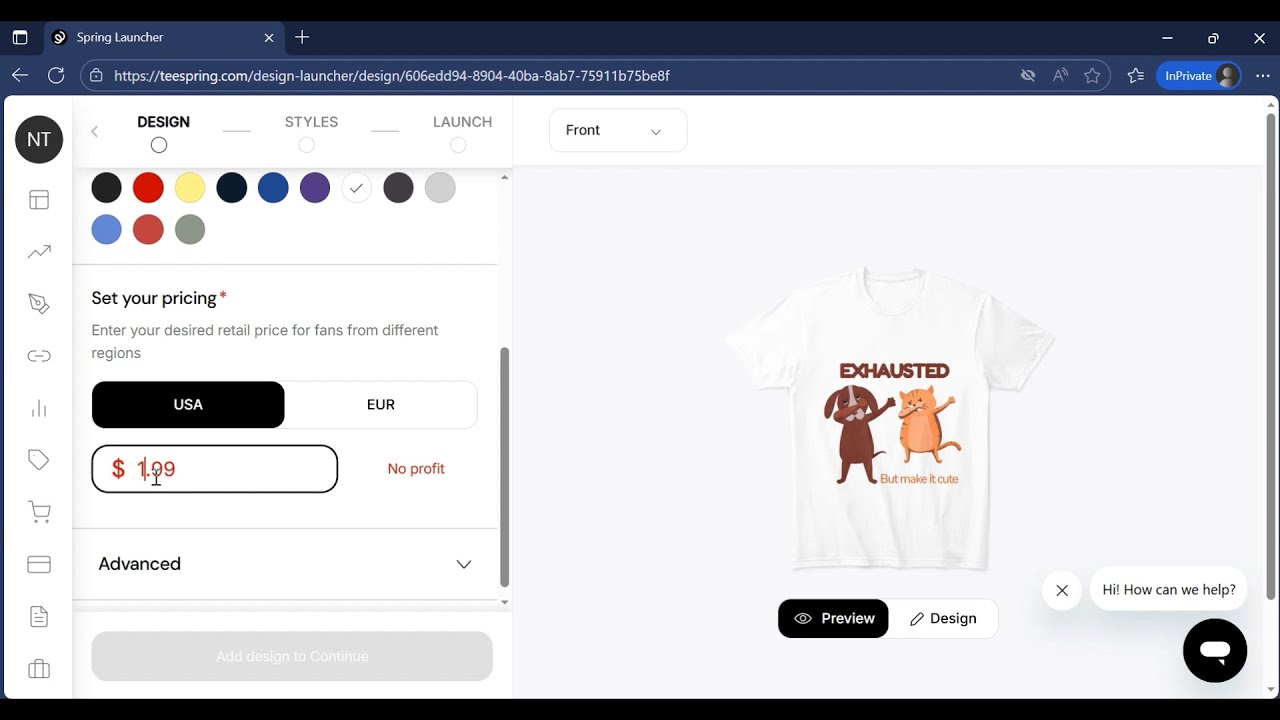This screenshot has height=720, width=1280.
Task: Go back with the left chevron beside DESIGN
Action: (x=95, y=131)
